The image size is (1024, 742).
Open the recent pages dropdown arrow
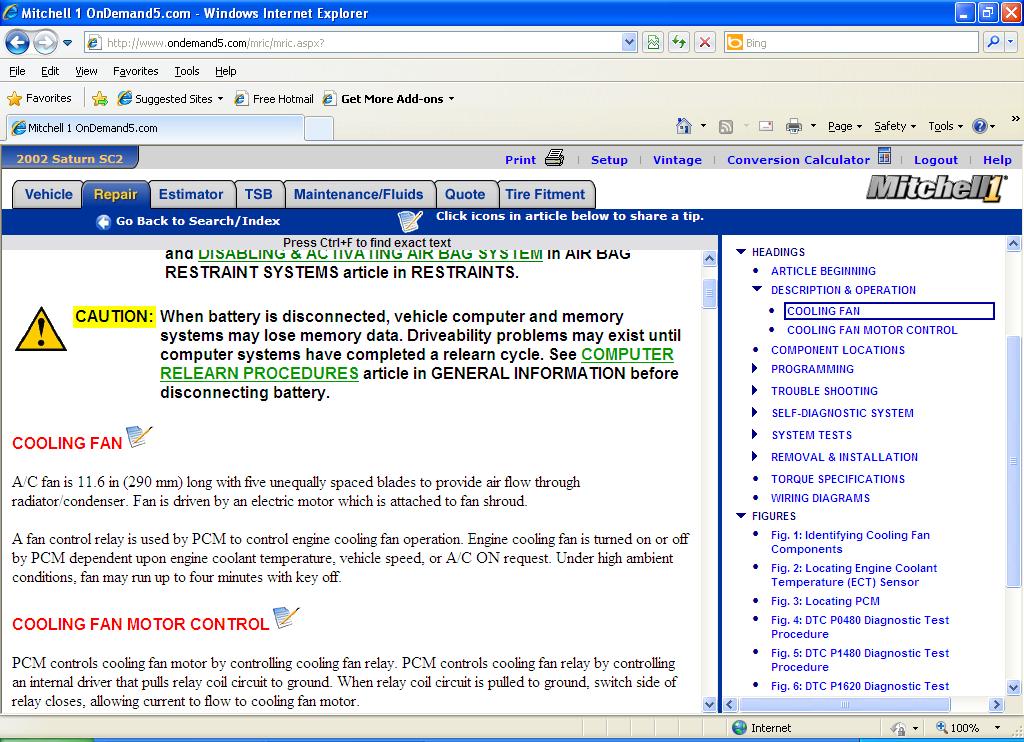tap(67, 43)
